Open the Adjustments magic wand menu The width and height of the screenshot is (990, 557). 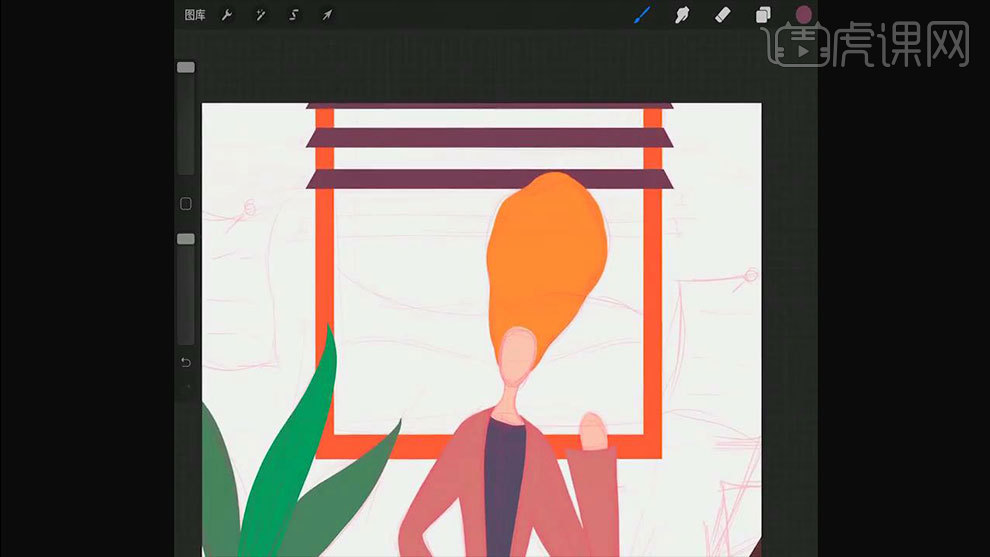point(260,15)
